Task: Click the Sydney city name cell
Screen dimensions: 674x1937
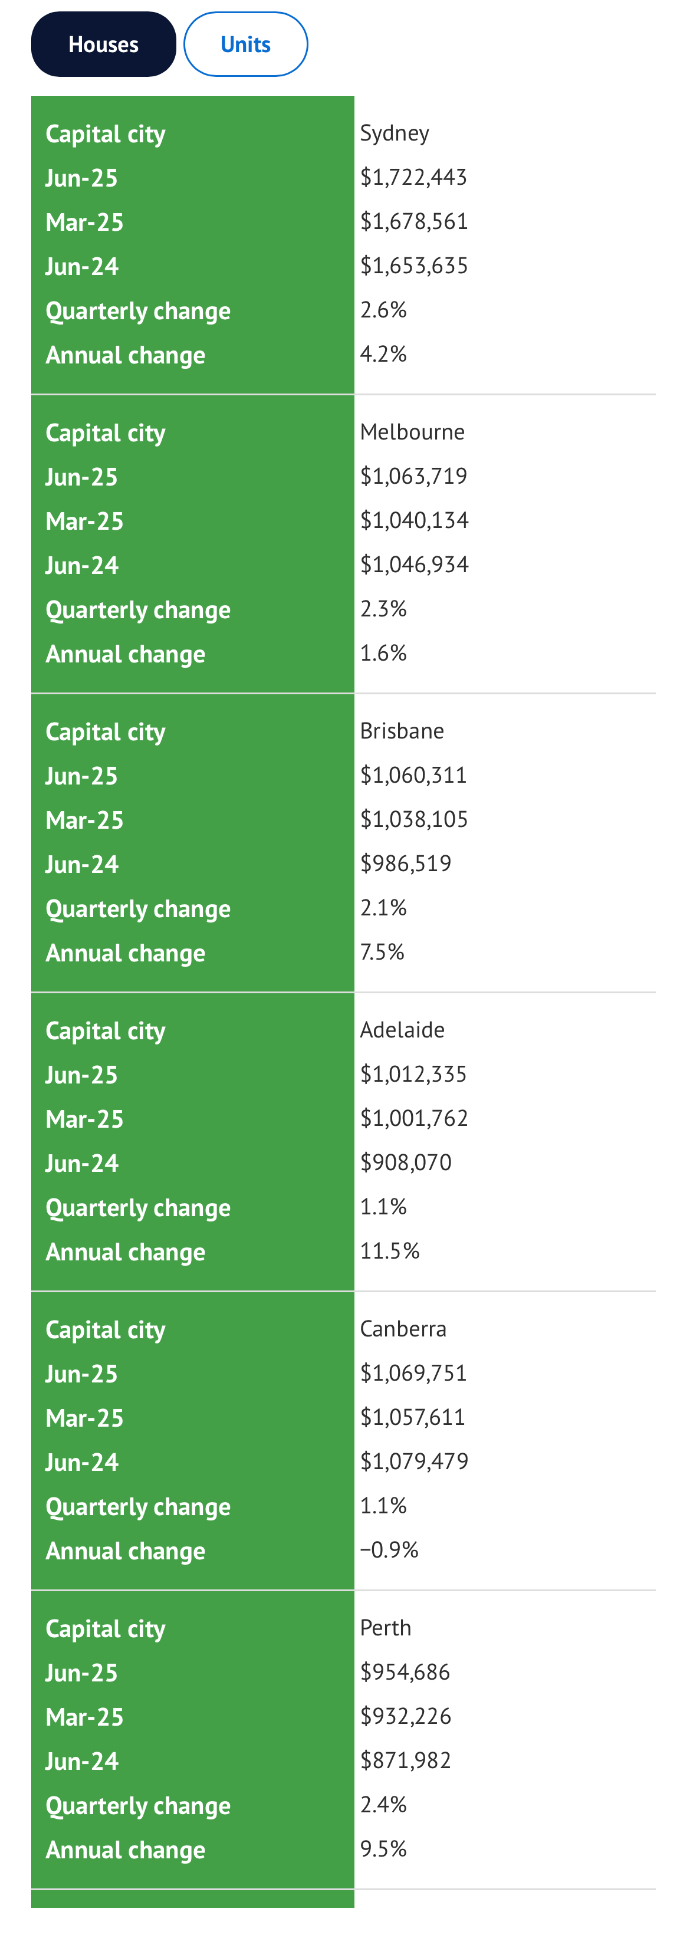Action: point(395,134)
